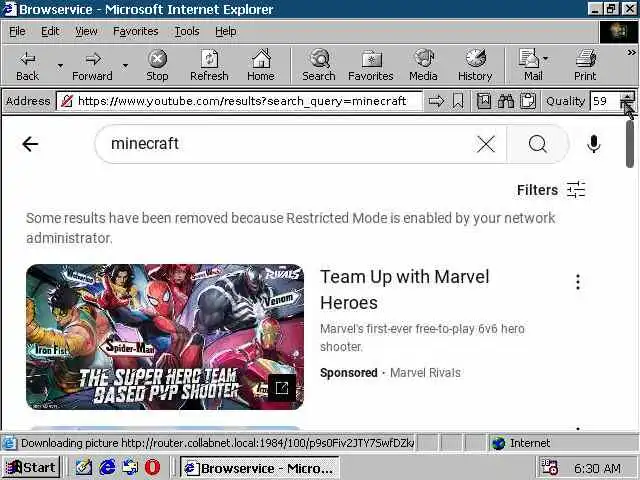Click the notepad-style quick launch icon
The height and width of the screenshot is (480, 640).
pyautogui.click(x=84, y=467)
